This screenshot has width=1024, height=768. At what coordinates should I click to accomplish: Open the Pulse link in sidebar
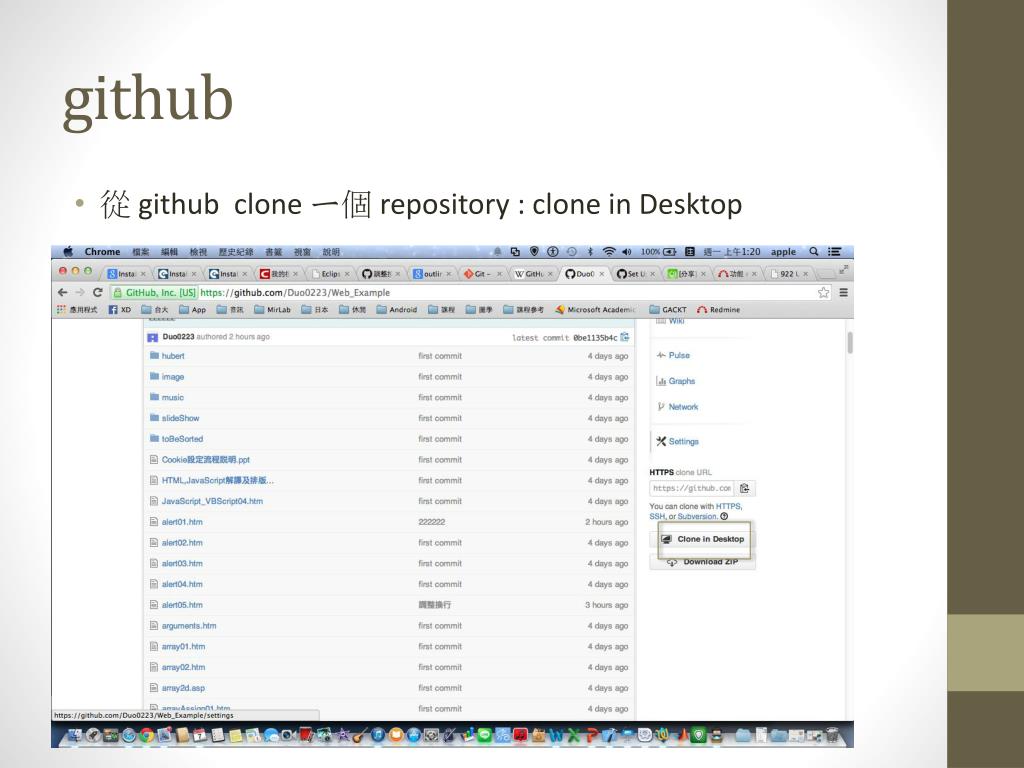[679, 355]
